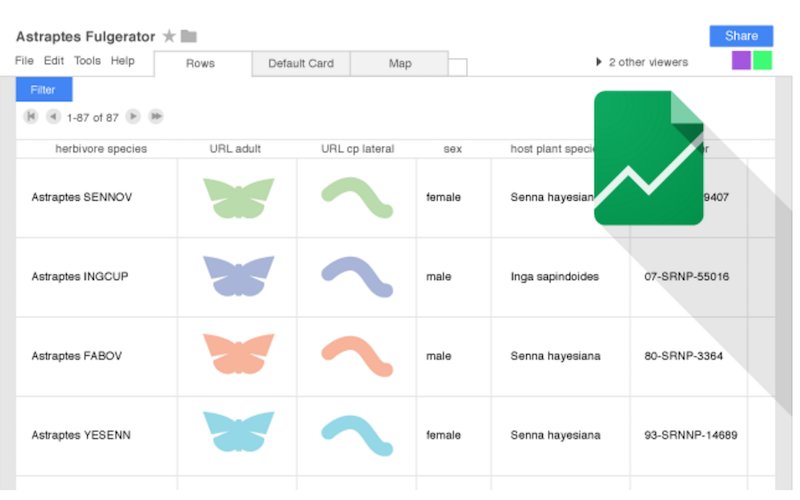Click the green Fusion Tables logo icon
800x500 pixels.
coord(648,158)
